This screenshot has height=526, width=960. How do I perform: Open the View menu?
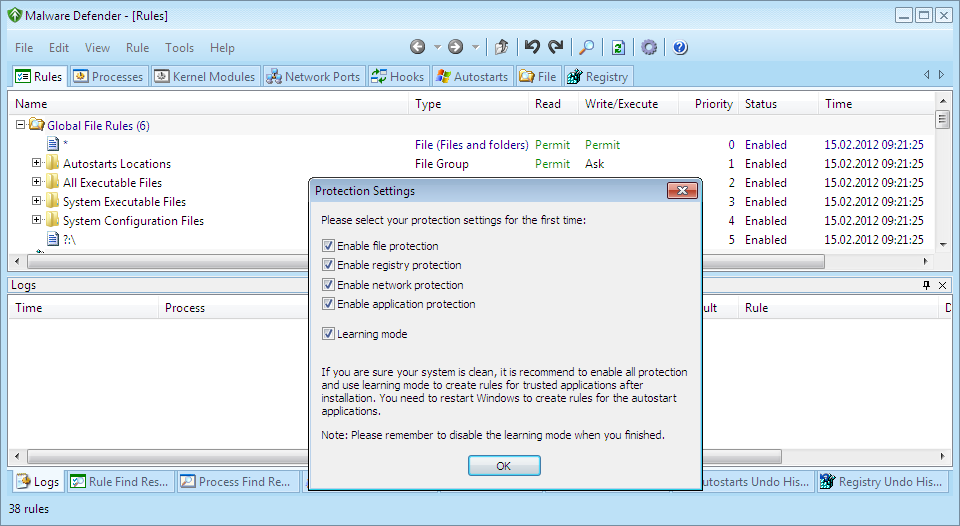pos(97,48)
